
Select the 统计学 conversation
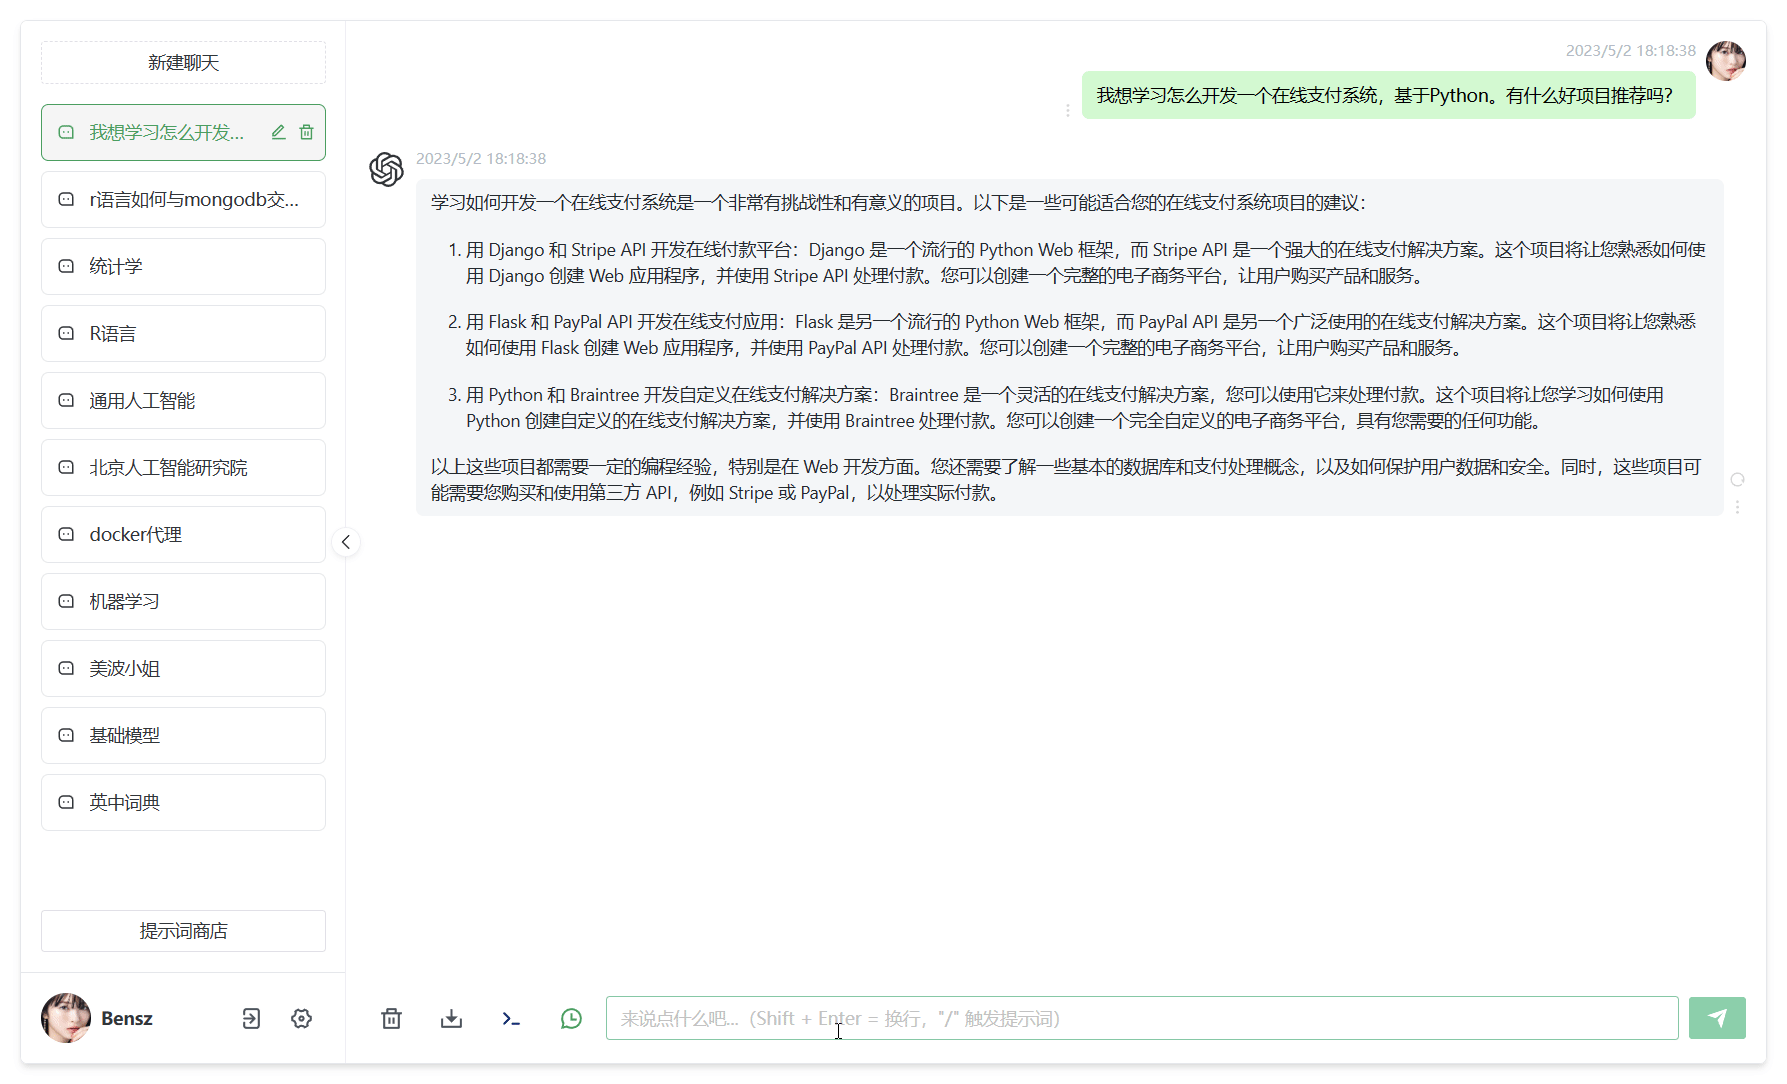[183, 266]
